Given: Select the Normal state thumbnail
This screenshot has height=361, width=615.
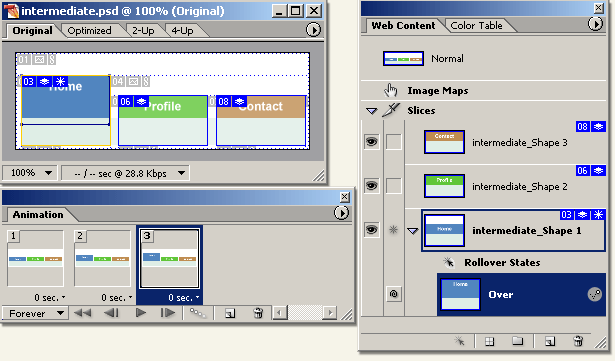Looking at the screenshot, I should pyautogui.click(x=403, y=58).
